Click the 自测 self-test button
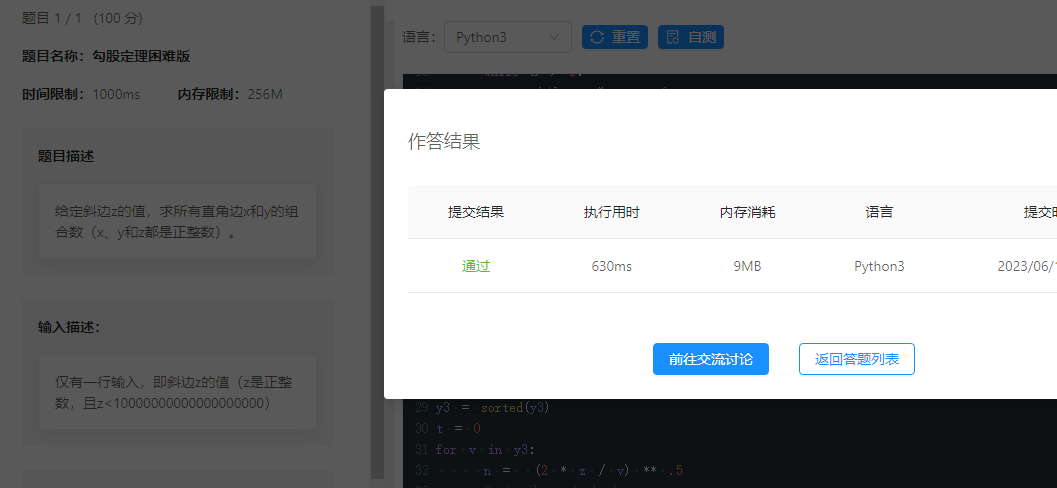Screen dimensions: 1057x488 click(691, 37)
